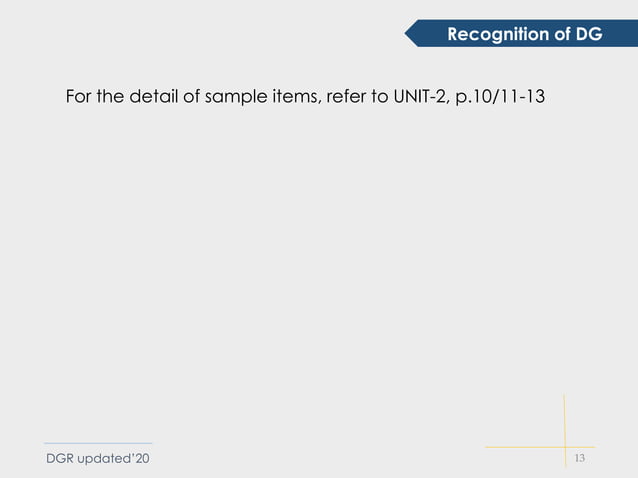The width and height of the screenshot is (638, 478).
Task: Click the slide number 13
Action: [x=579, y=458]
